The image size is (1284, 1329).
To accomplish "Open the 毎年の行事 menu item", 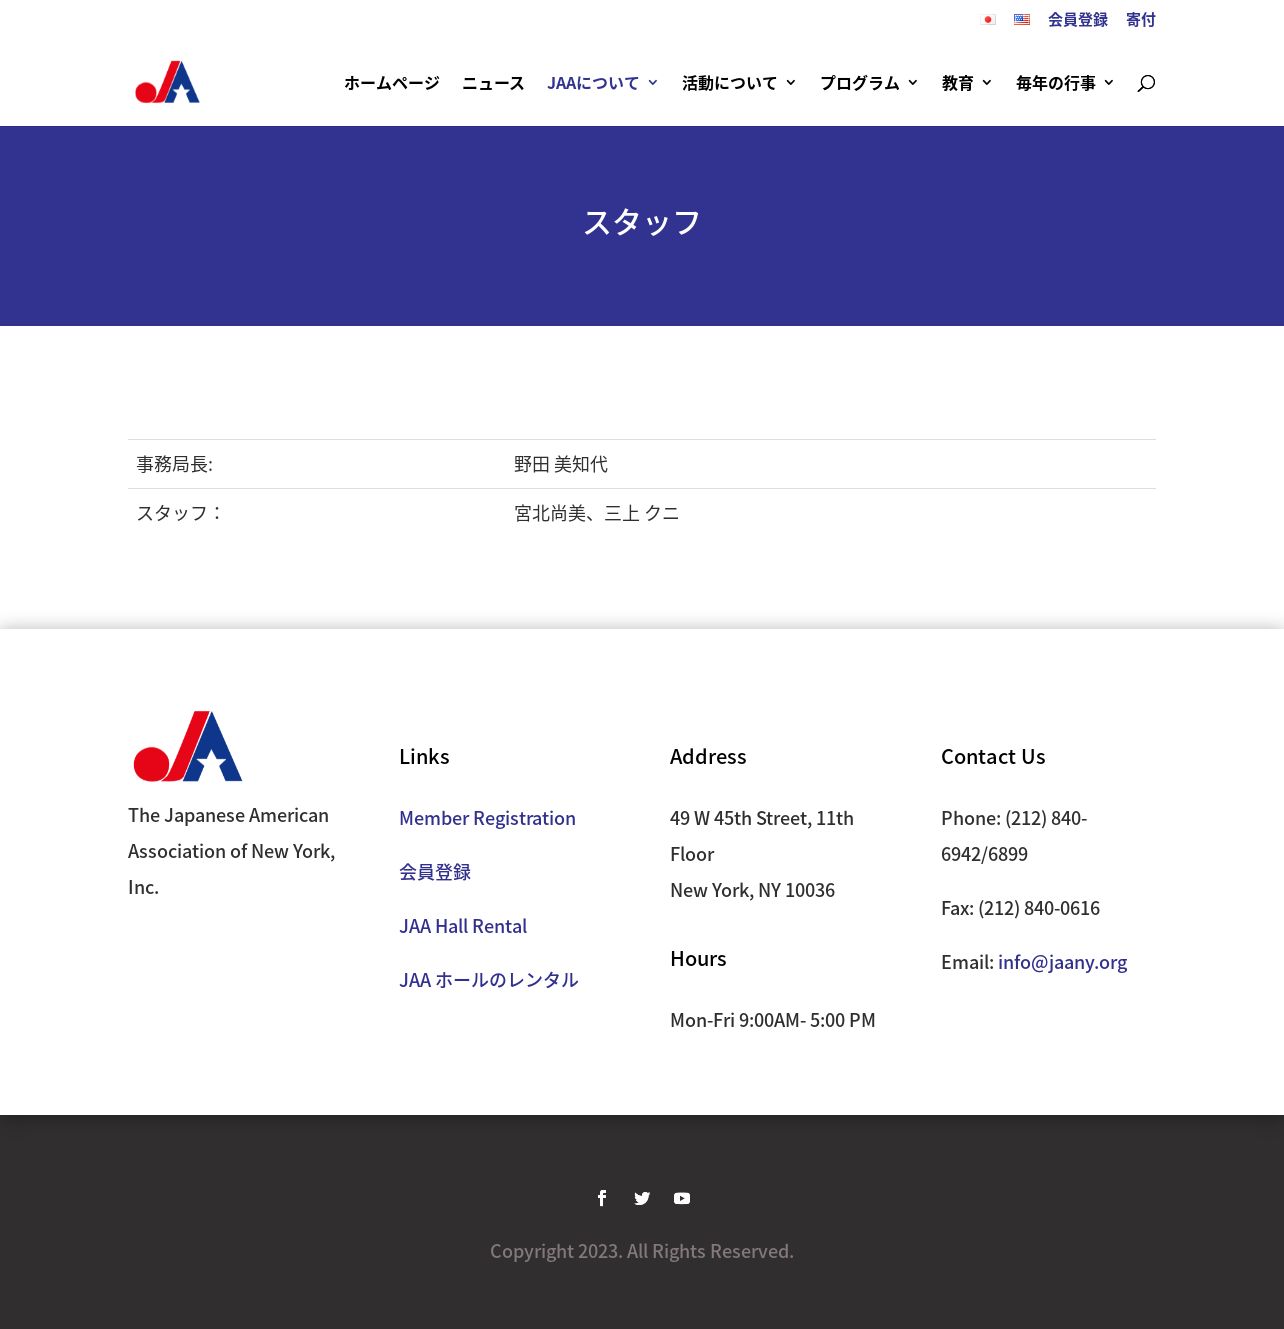I will pyautogui.click(x=1056, y=83).
